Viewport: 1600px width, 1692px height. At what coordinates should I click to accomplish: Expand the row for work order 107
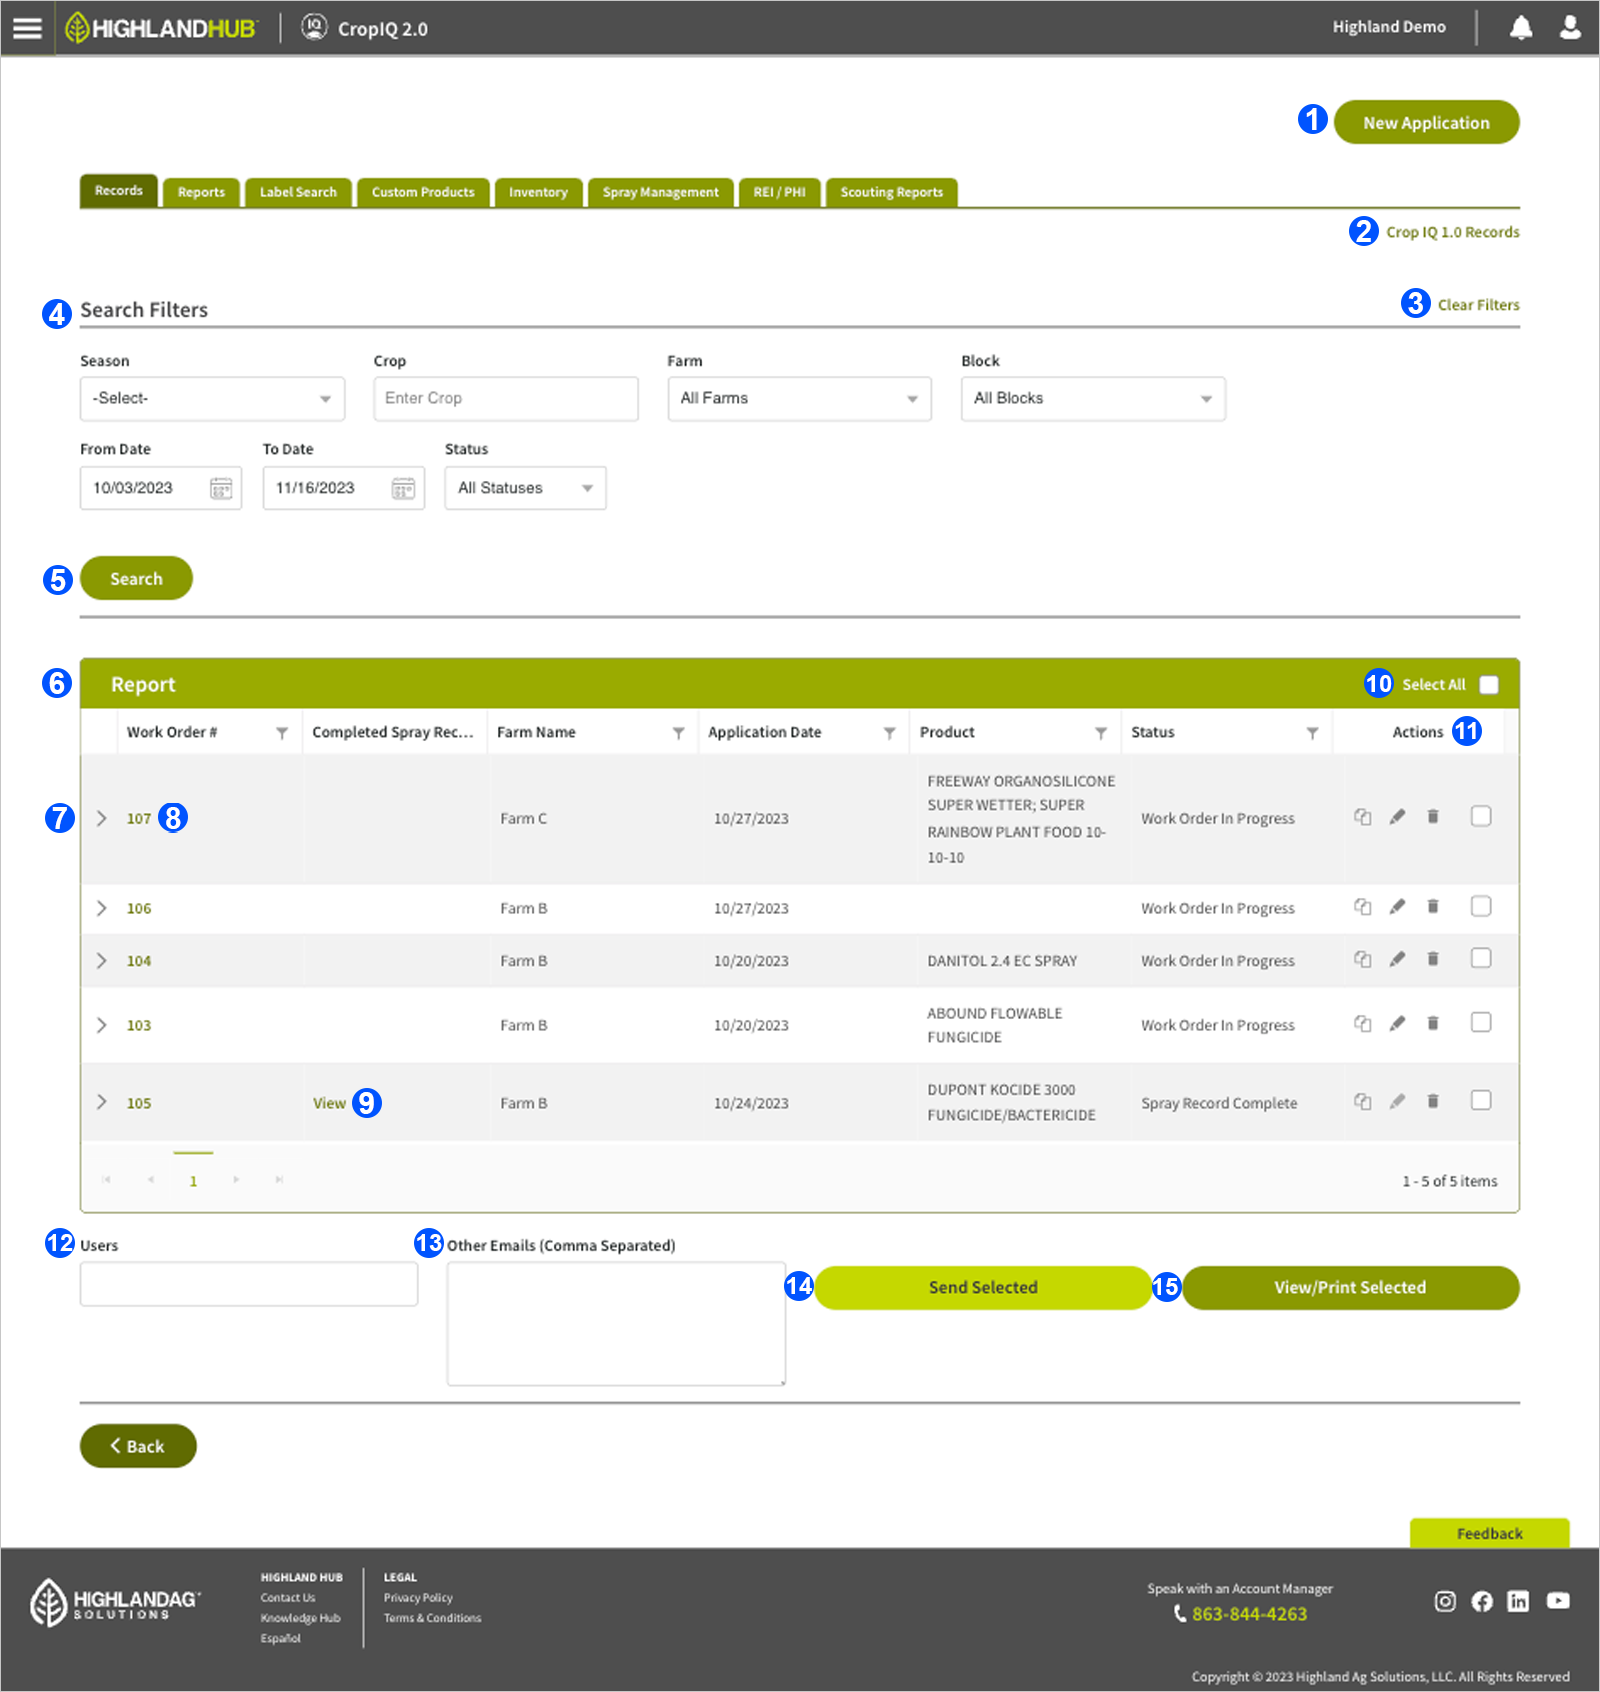[x=101, y=818]
